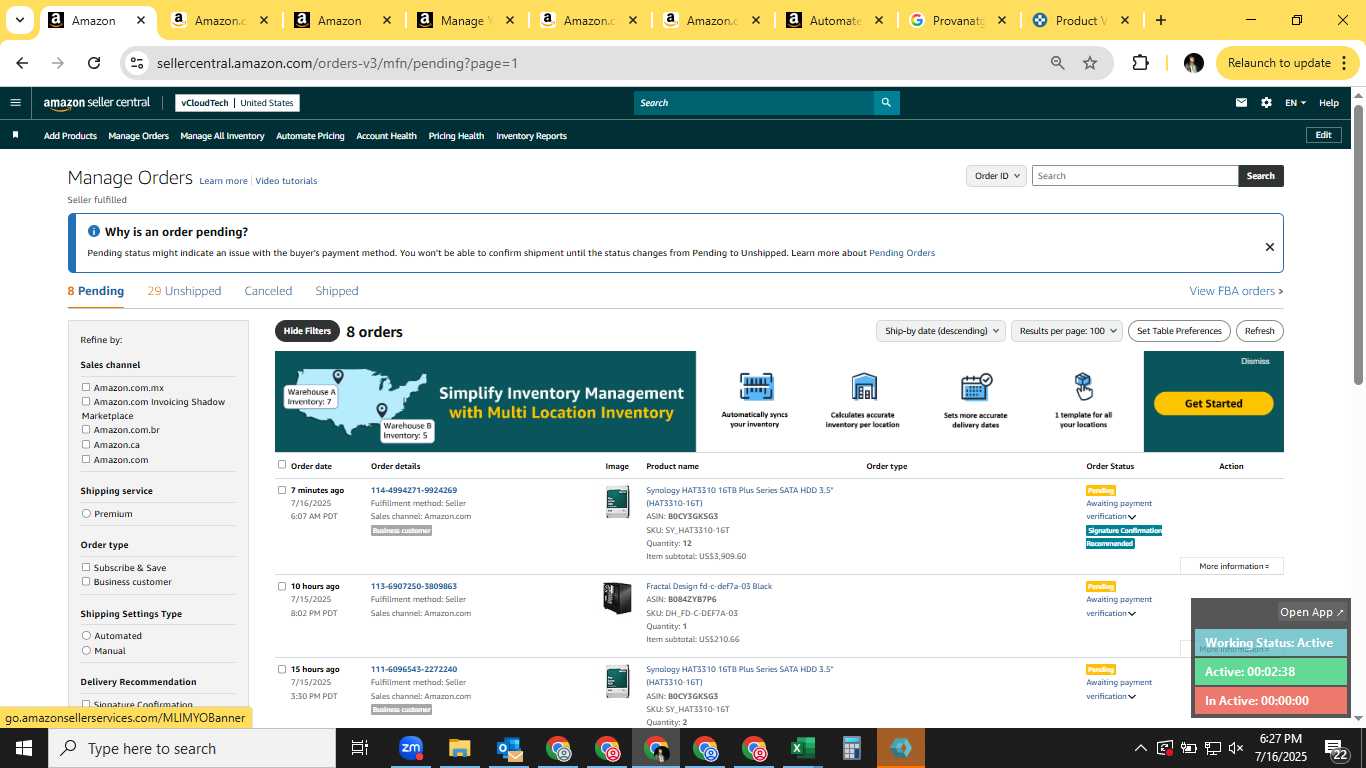Open Outlook from the taskbar
This screenshot has width=1366, height=768.
[x=508, y=748]
